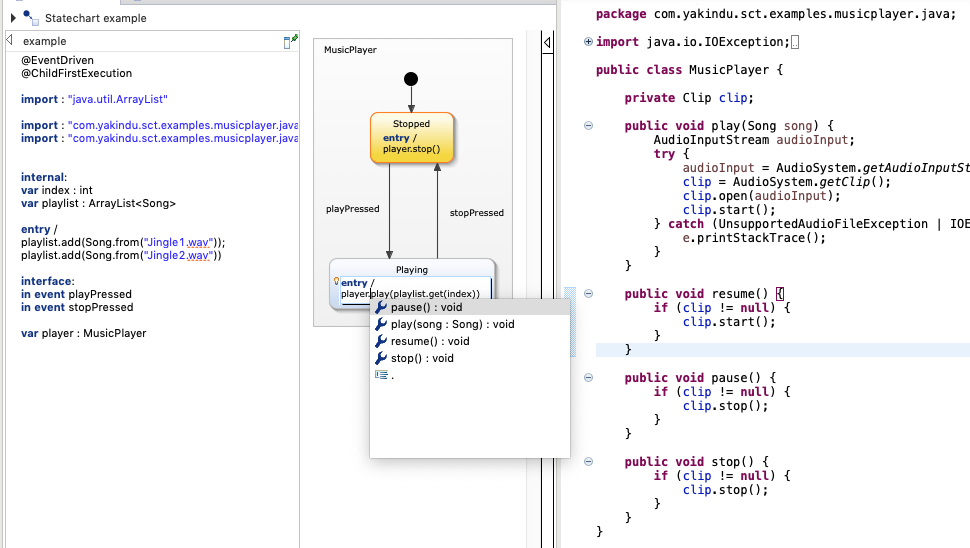The image size is (970, 548).
Task: Choose stop() : void from proposal list
Action: [421, 358]
